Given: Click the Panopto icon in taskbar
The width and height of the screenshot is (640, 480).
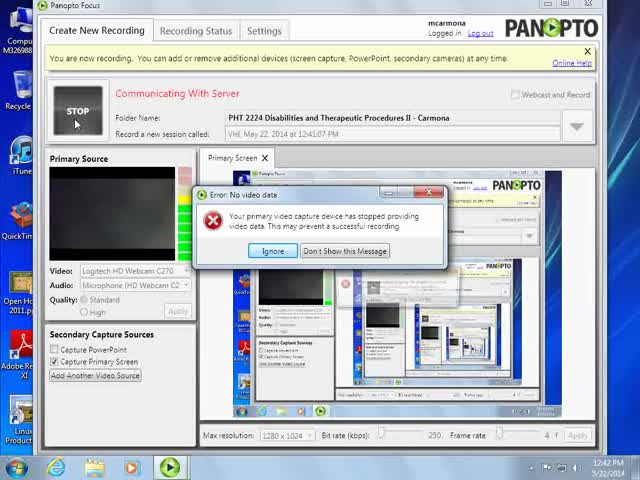Looking at the screenshot, I should click(169, 467).
